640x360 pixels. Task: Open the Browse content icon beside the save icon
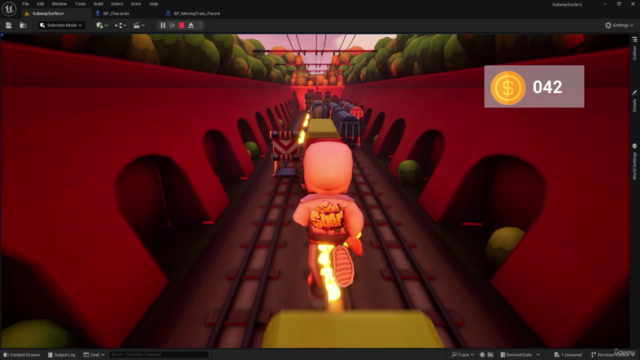pos(23,25)
